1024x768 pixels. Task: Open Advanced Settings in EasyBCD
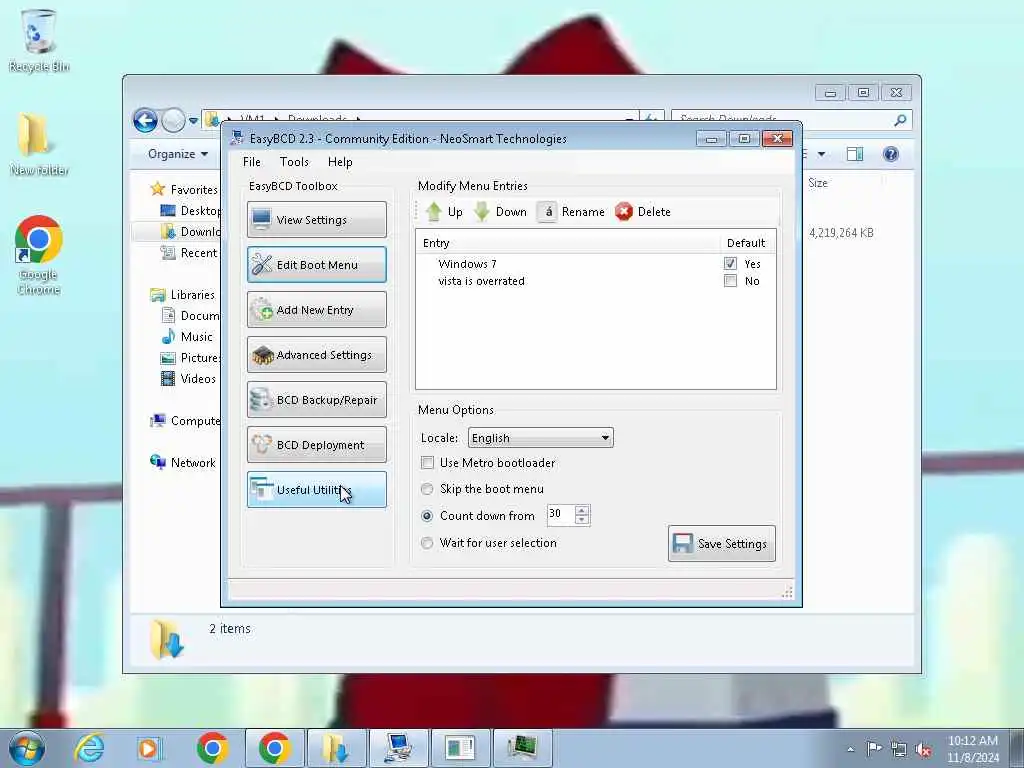coord(317,355)
